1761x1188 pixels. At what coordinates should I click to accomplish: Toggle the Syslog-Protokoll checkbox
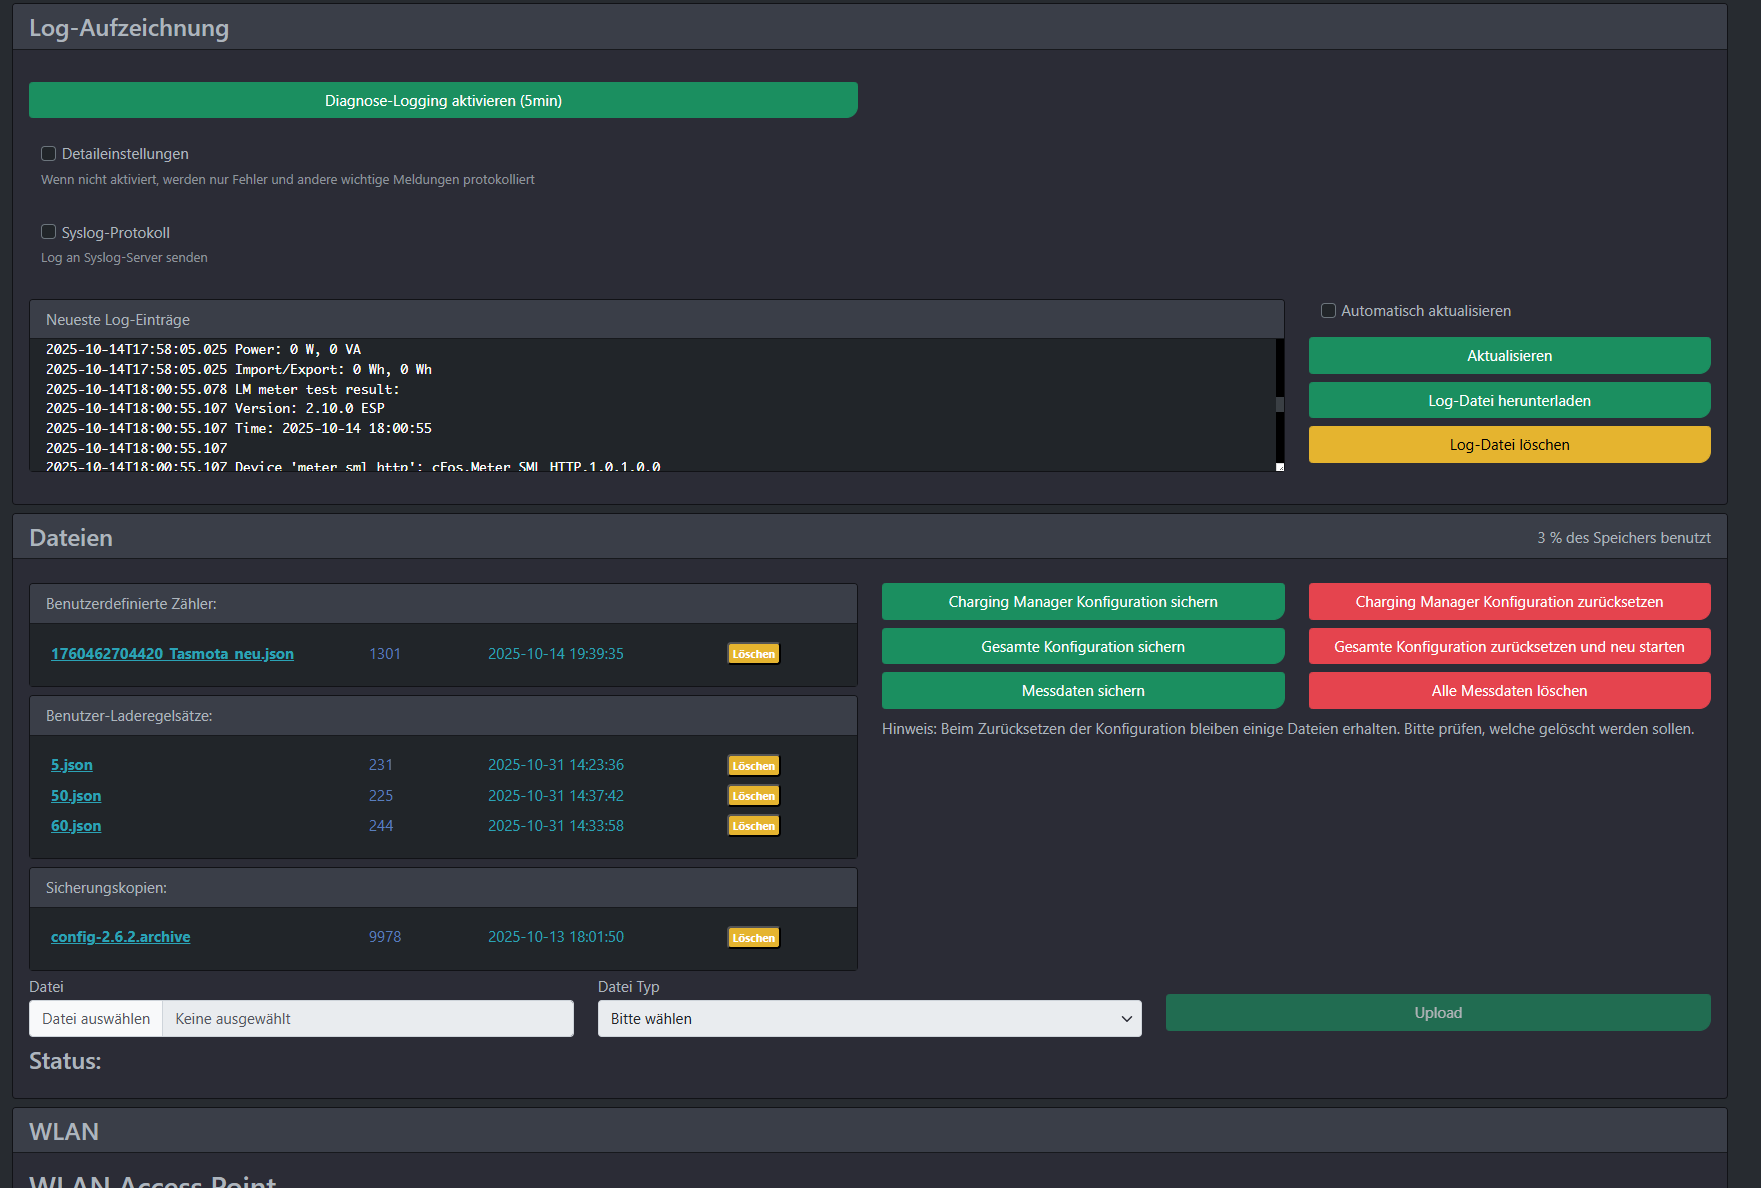(x=48, y=232)
